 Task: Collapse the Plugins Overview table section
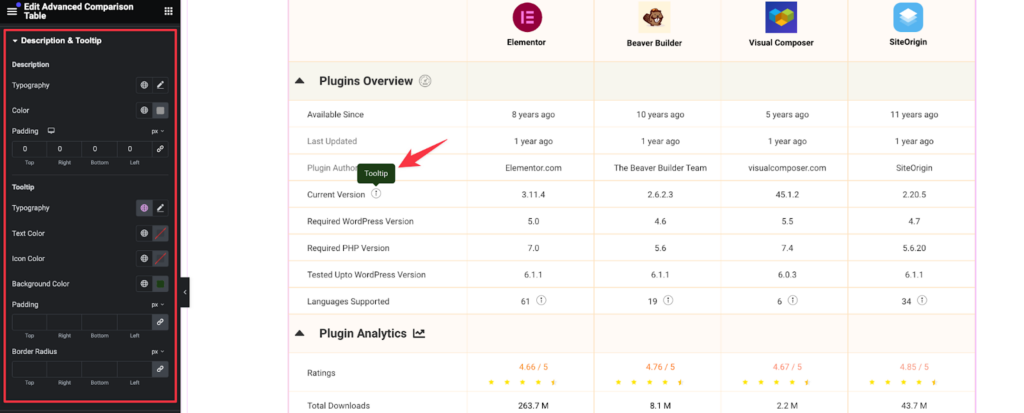click(x=299, y=81)
